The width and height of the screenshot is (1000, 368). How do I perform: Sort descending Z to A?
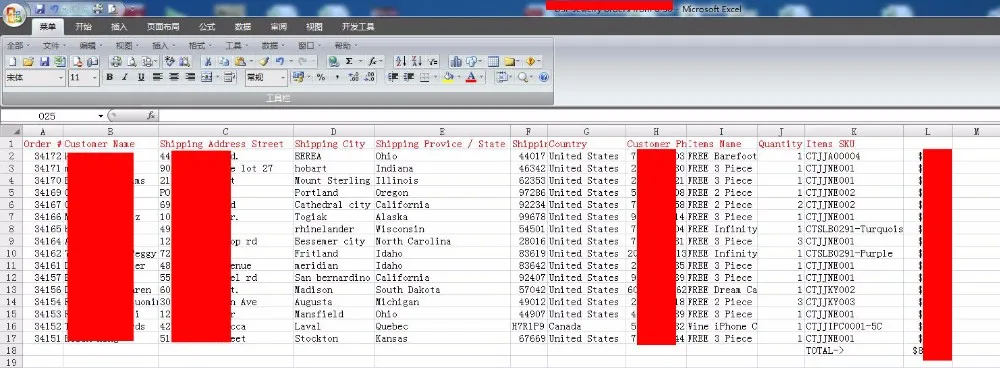tap(416, 61)
